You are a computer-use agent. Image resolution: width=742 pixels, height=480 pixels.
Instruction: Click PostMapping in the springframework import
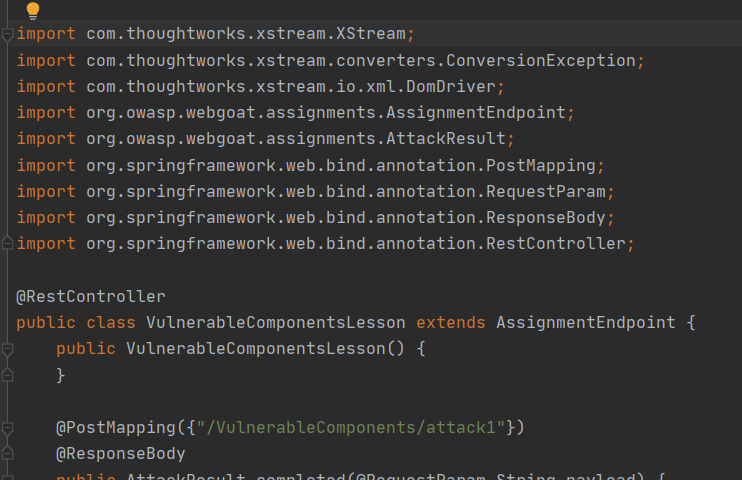click(540, 166)
